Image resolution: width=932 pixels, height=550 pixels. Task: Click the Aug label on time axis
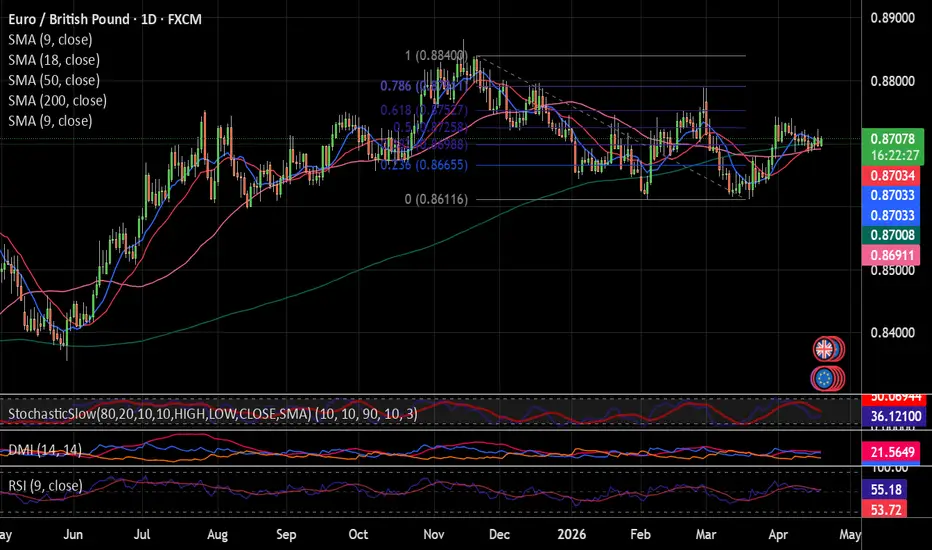pyautogui.click(x=218, y=535)
